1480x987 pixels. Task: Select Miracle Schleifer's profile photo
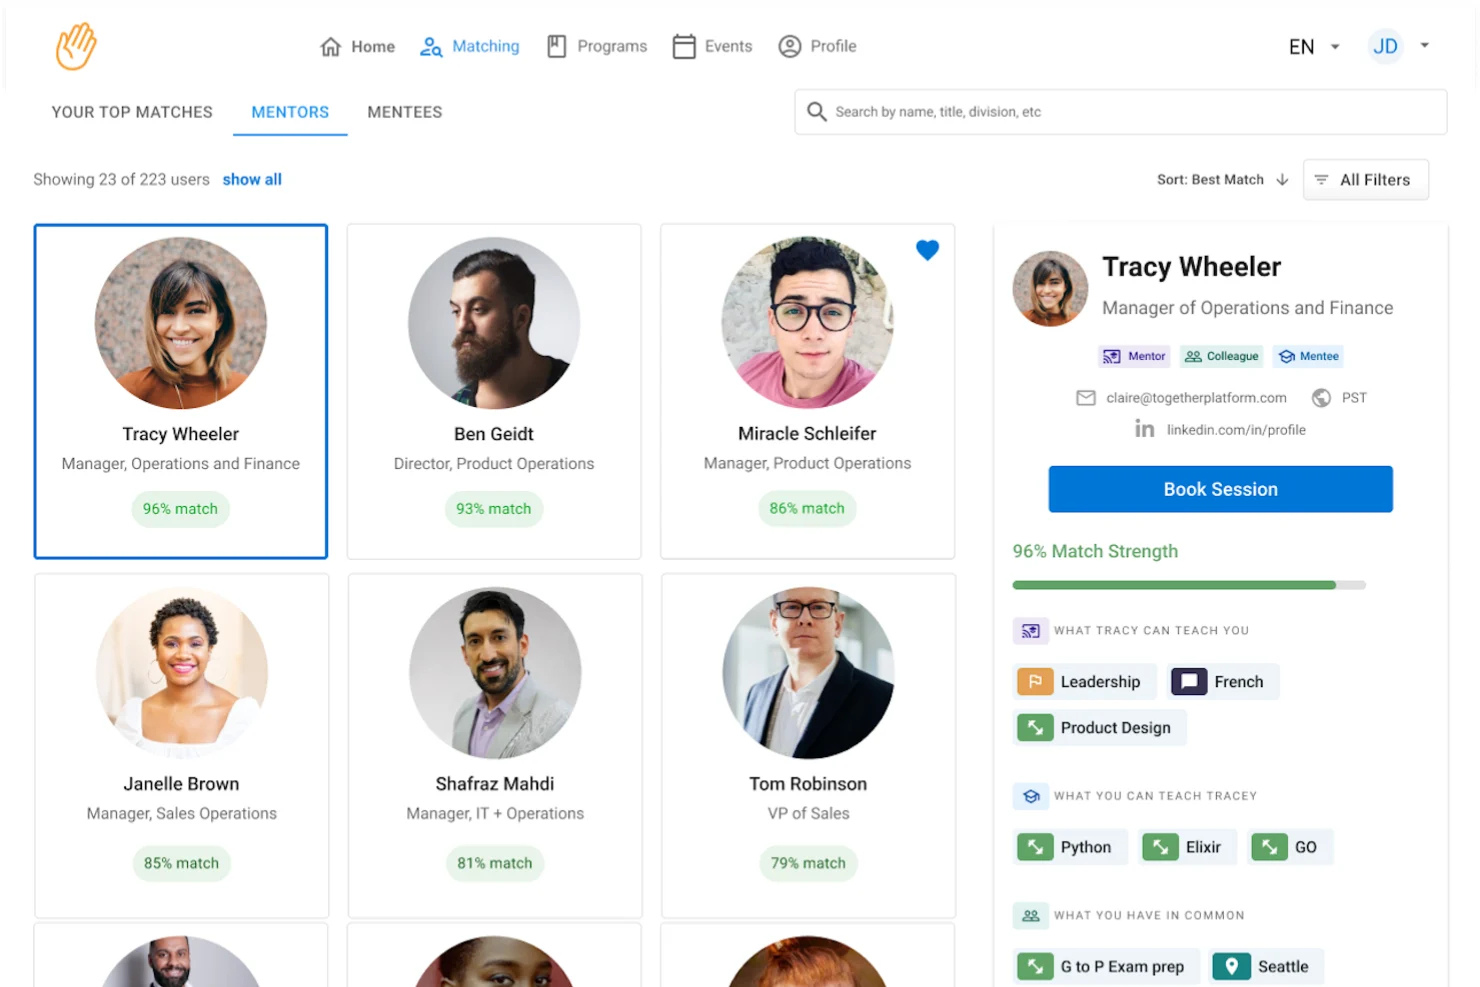pyautogui.click(x=807, y=323)
